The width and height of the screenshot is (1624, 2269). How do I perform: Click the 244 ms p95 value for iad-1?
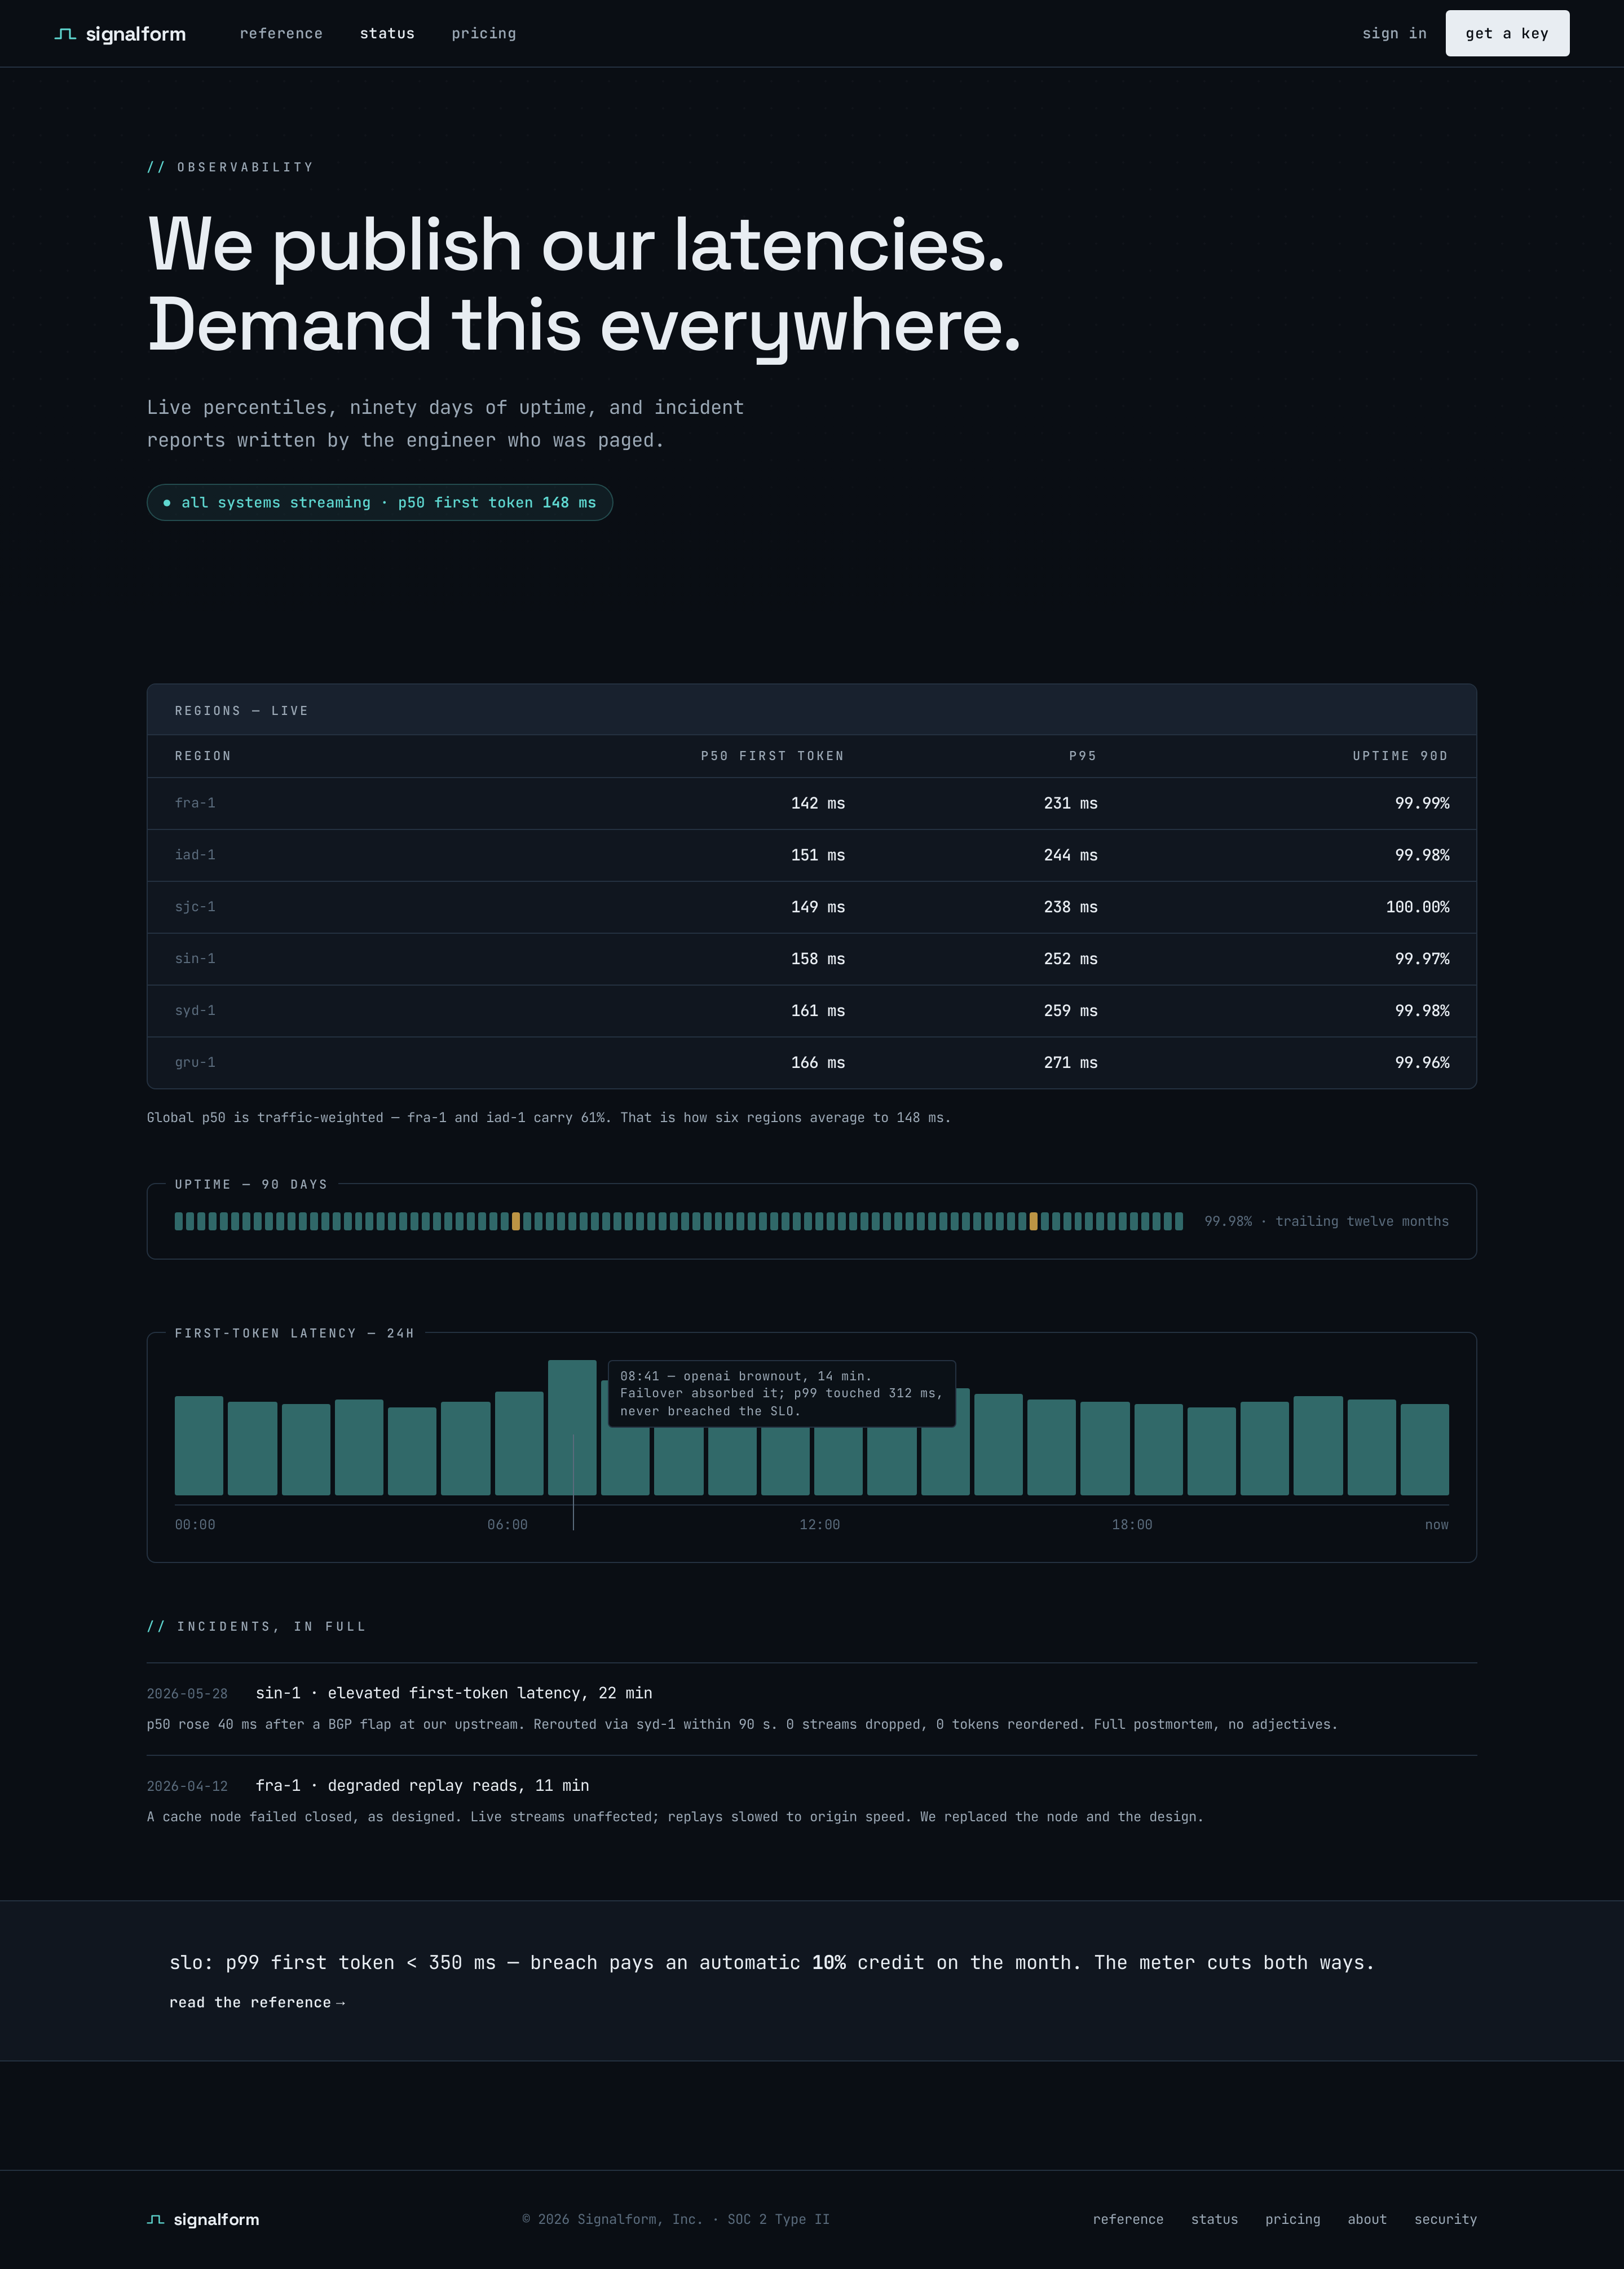[1071, 855]
